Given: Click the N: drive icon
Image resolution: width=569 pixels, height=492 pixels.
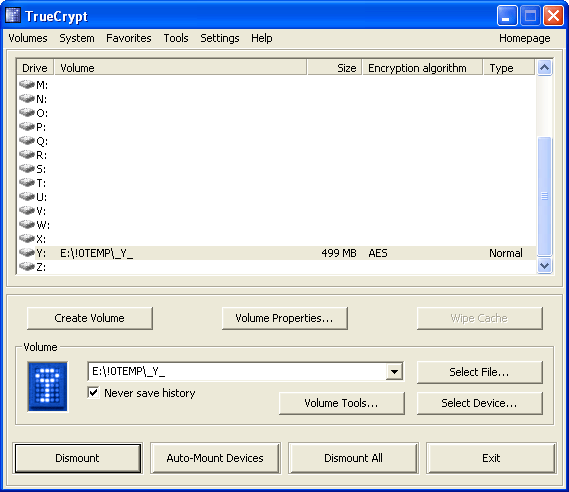Looking at the screenshot, I should point(27,98).
